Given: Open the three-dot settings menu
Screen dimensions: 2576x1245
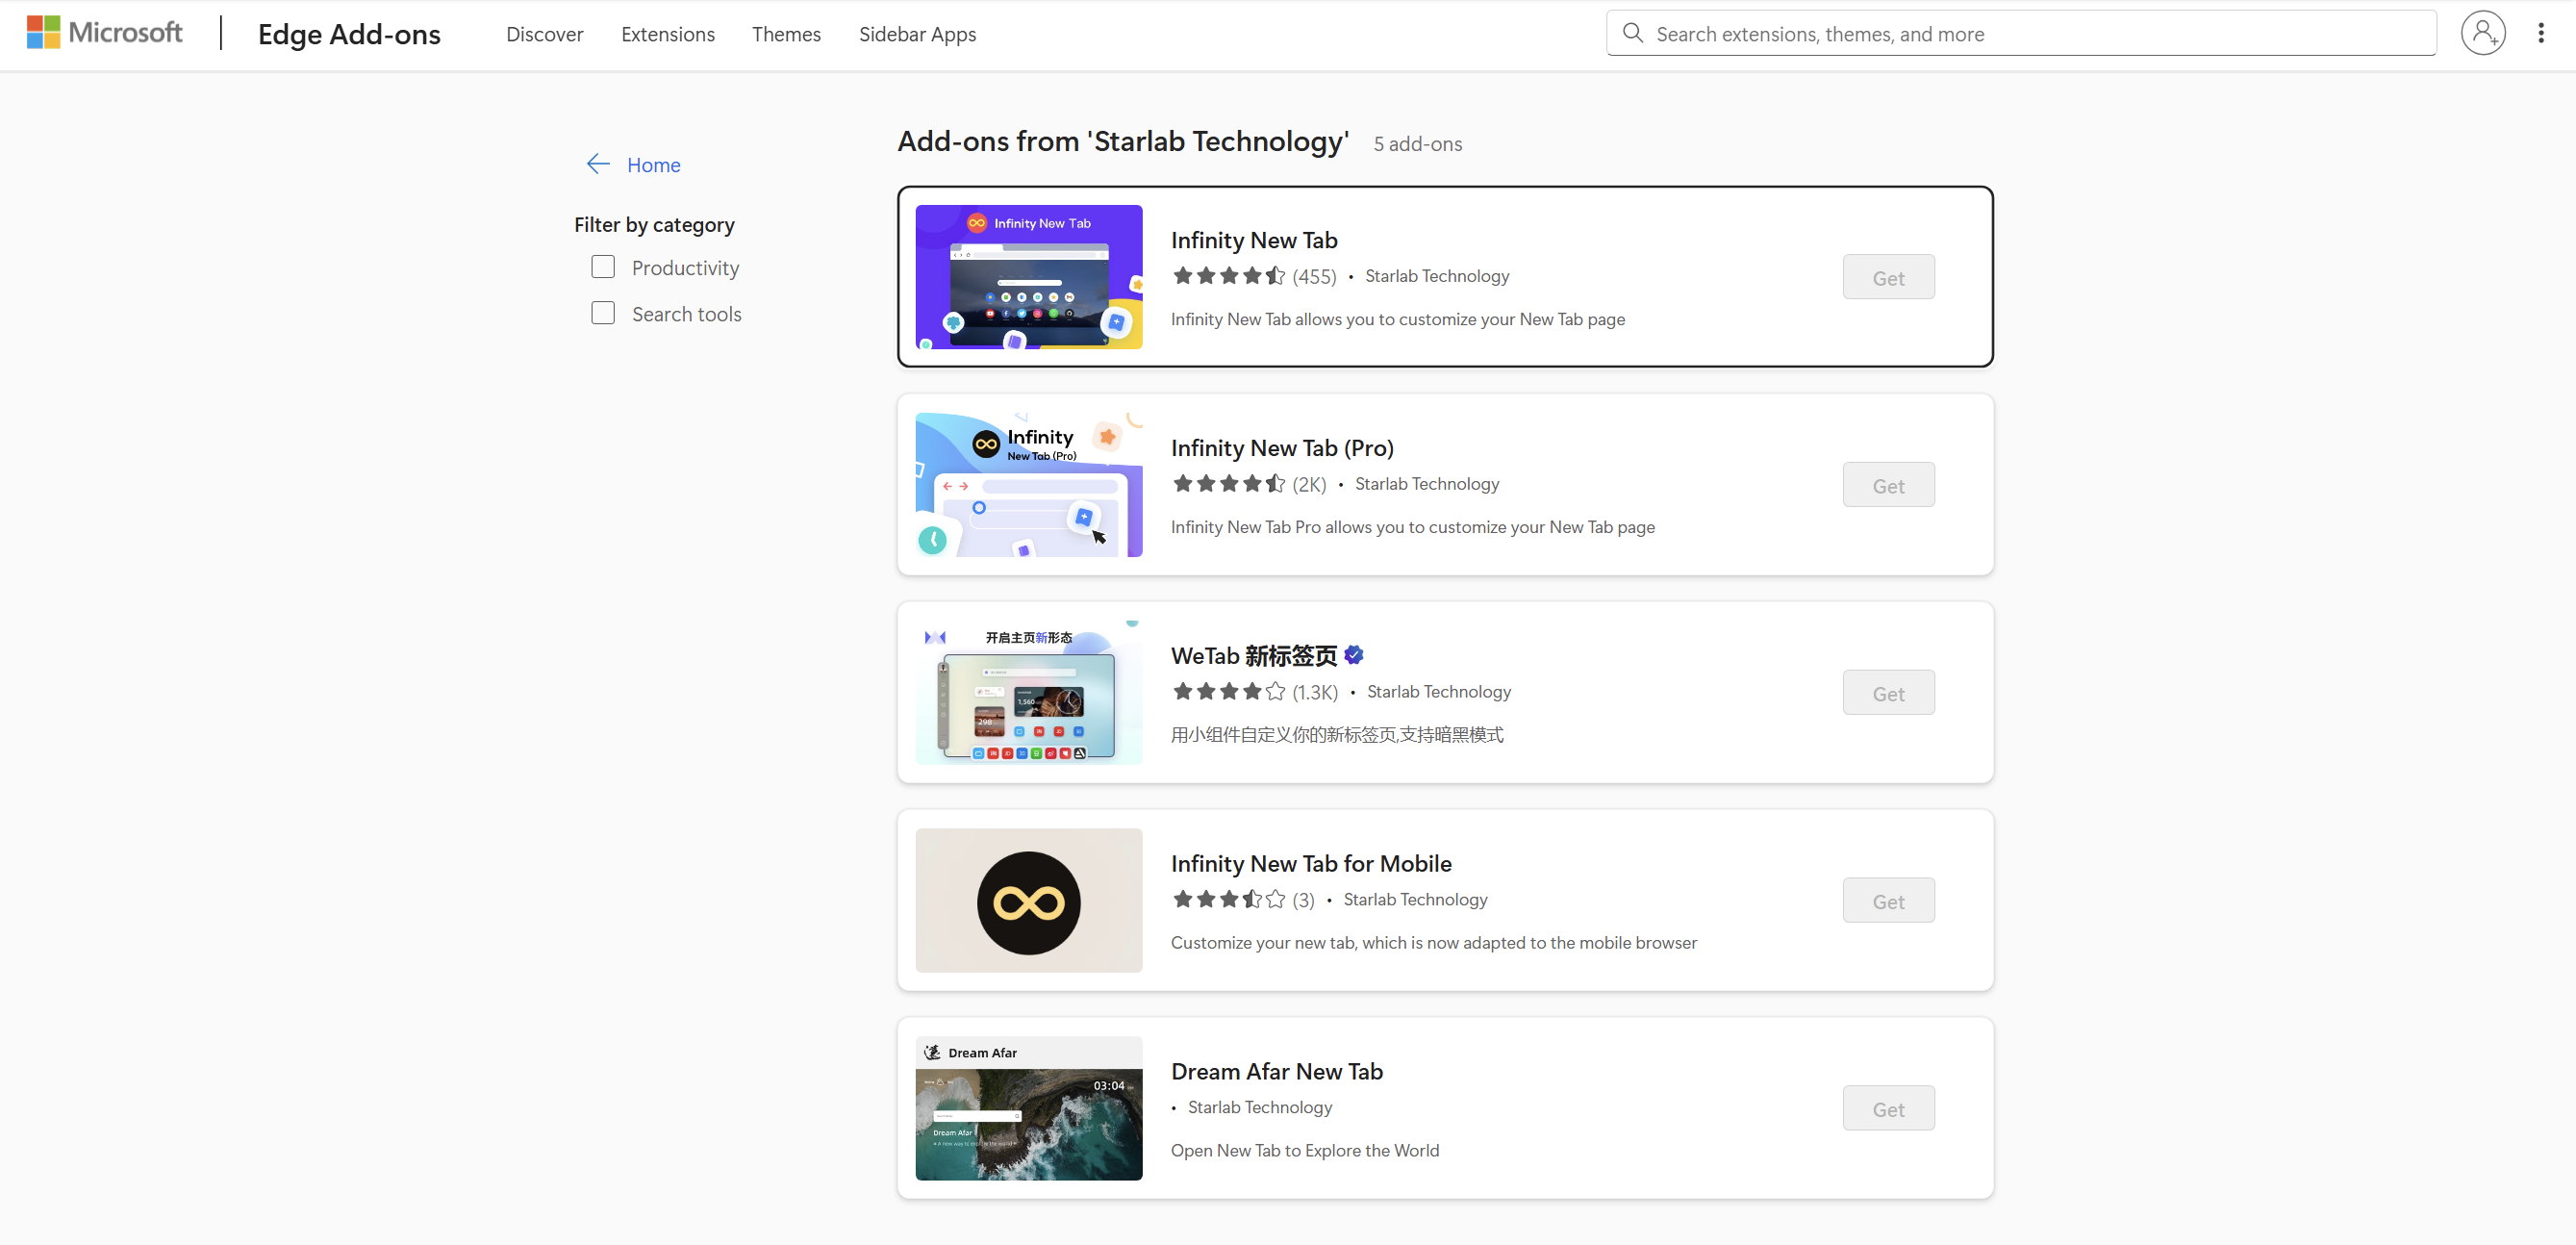Looking at the screenshot, I should 2540,33.
